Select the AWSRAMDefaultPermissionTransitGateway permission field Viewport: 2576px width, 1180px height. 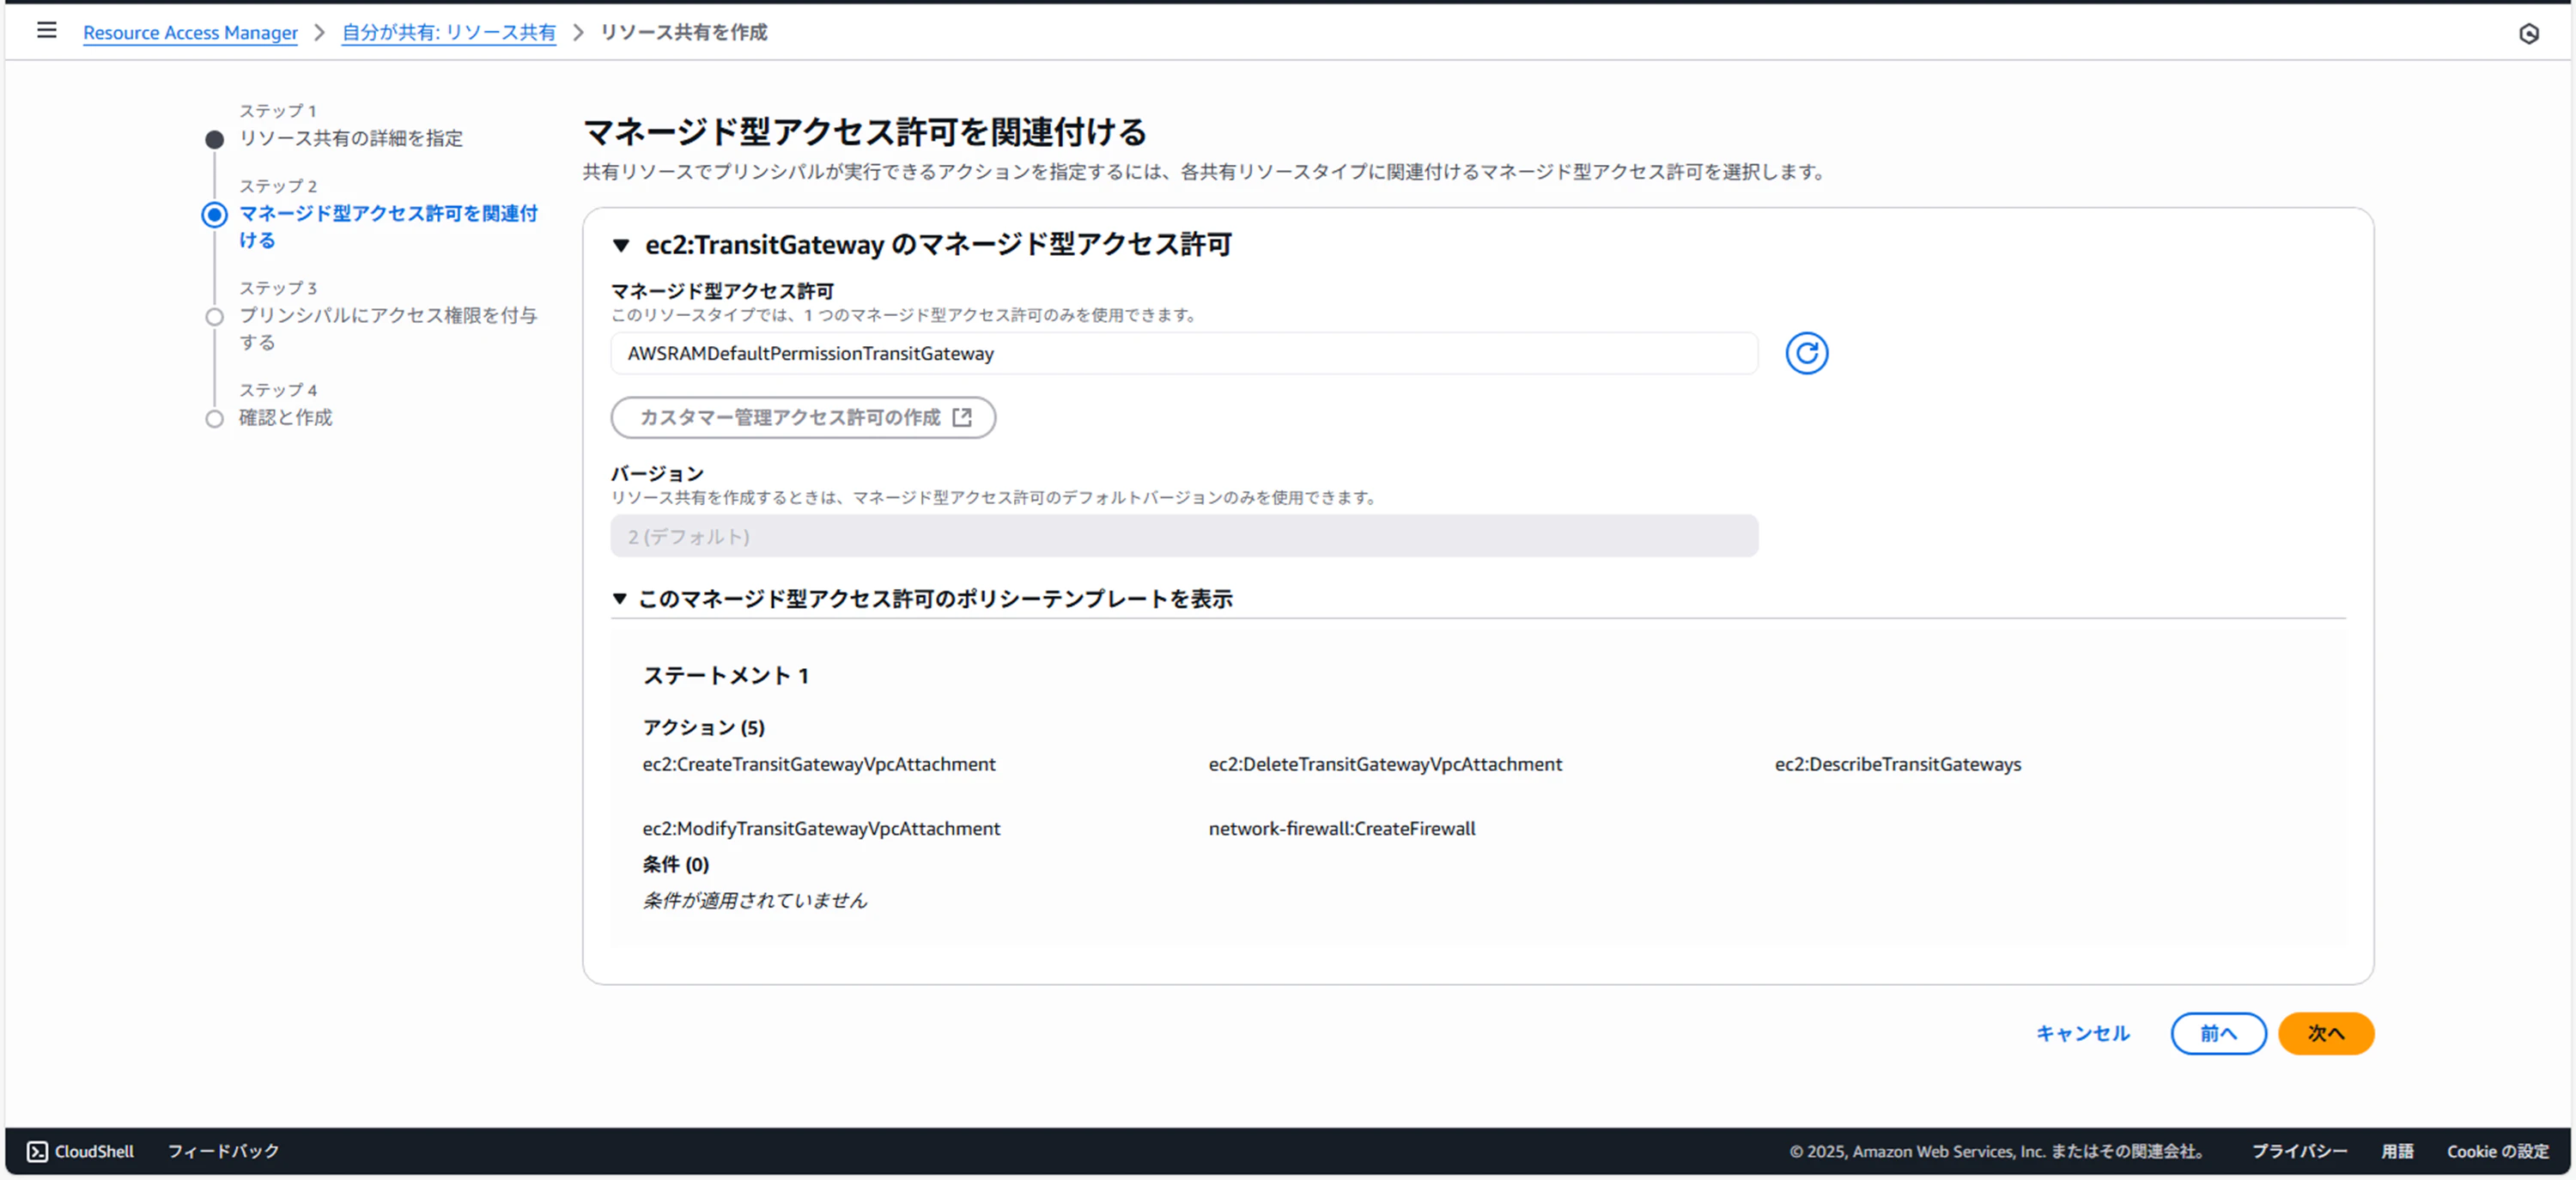(1184, 353)
